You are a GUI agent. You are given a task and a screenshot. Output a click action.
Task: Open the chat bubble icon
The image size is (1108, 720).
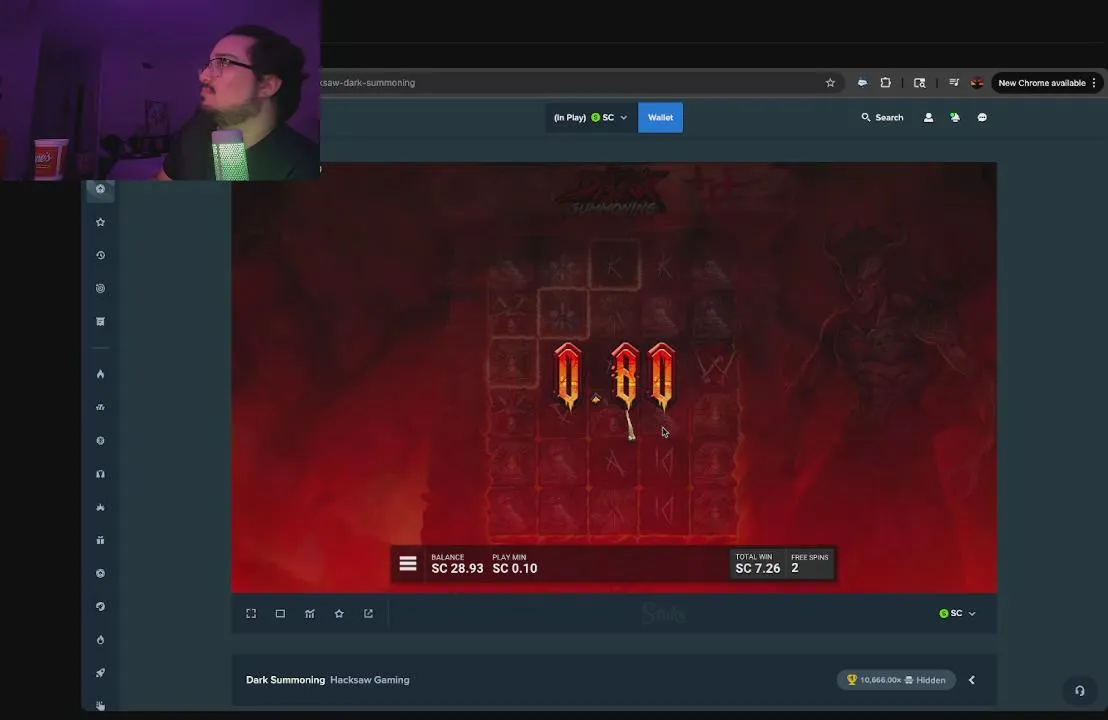[x=982, y=117]
